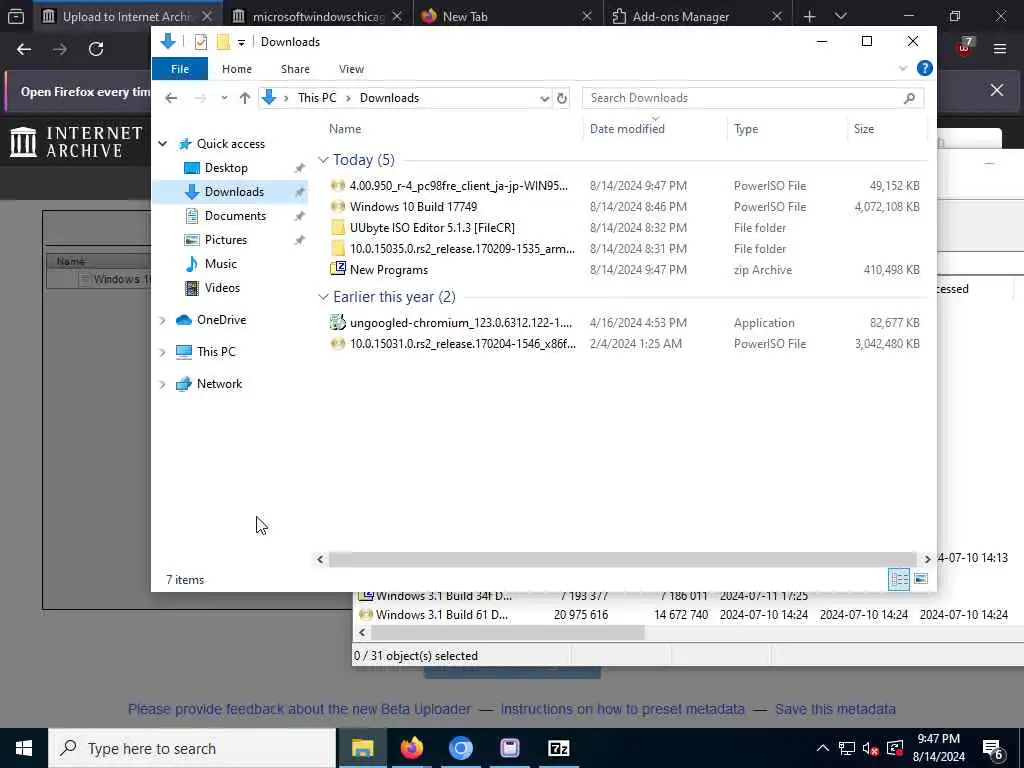Refresh the Downloads folder

pyautogui.click(x=562, y=99)
